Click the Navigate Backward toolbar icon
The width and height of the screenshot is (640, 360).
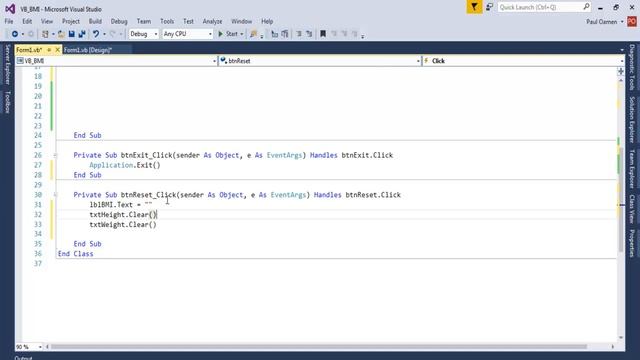15,34
